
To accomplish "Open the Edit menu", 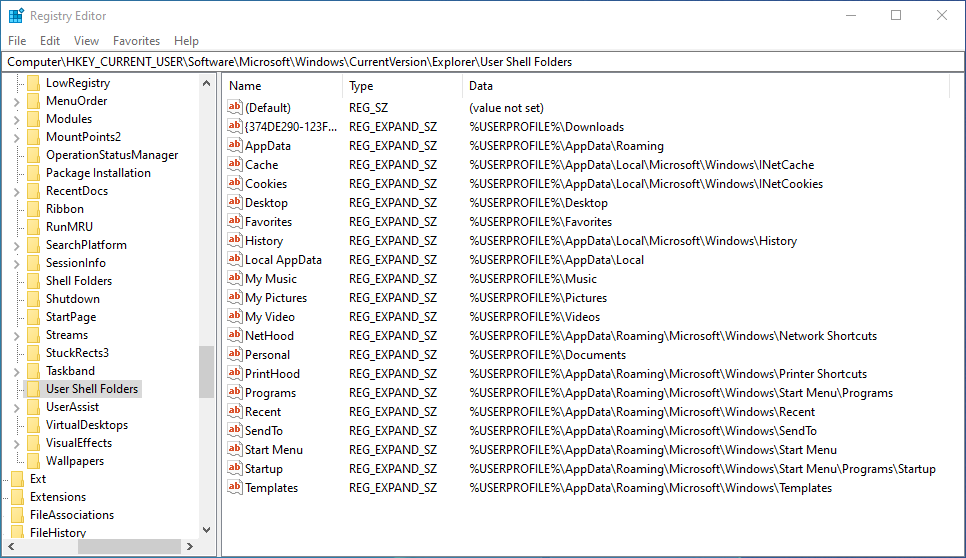I will point(50,41).
